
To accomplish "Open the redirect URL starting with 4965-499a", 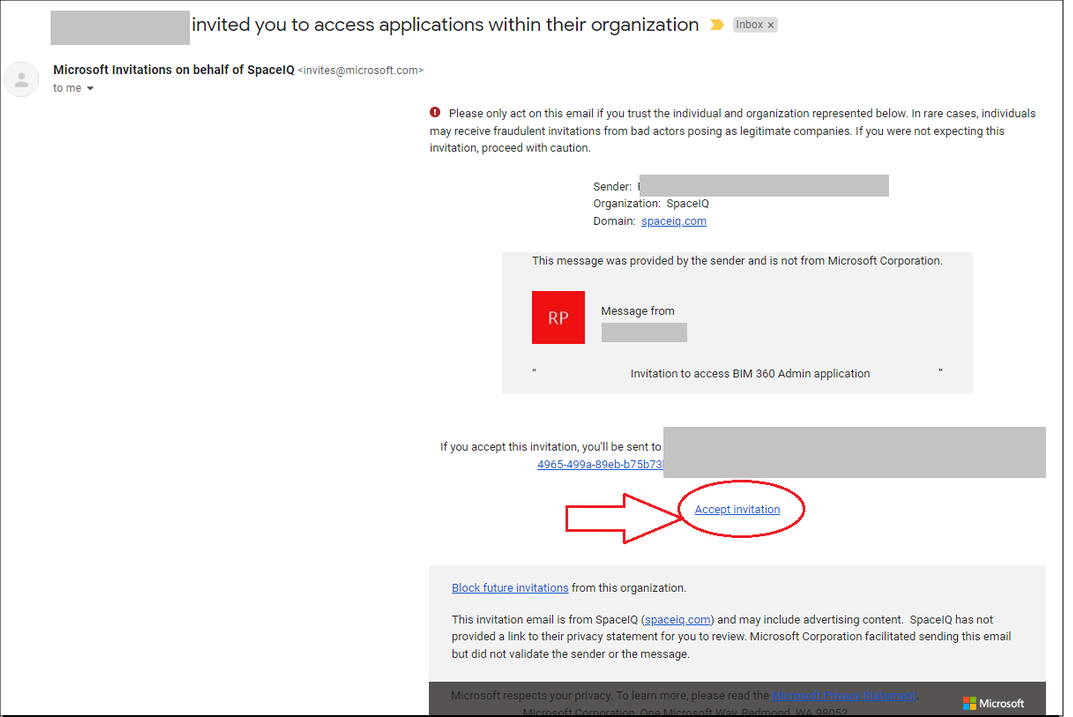I will point(599,465).
